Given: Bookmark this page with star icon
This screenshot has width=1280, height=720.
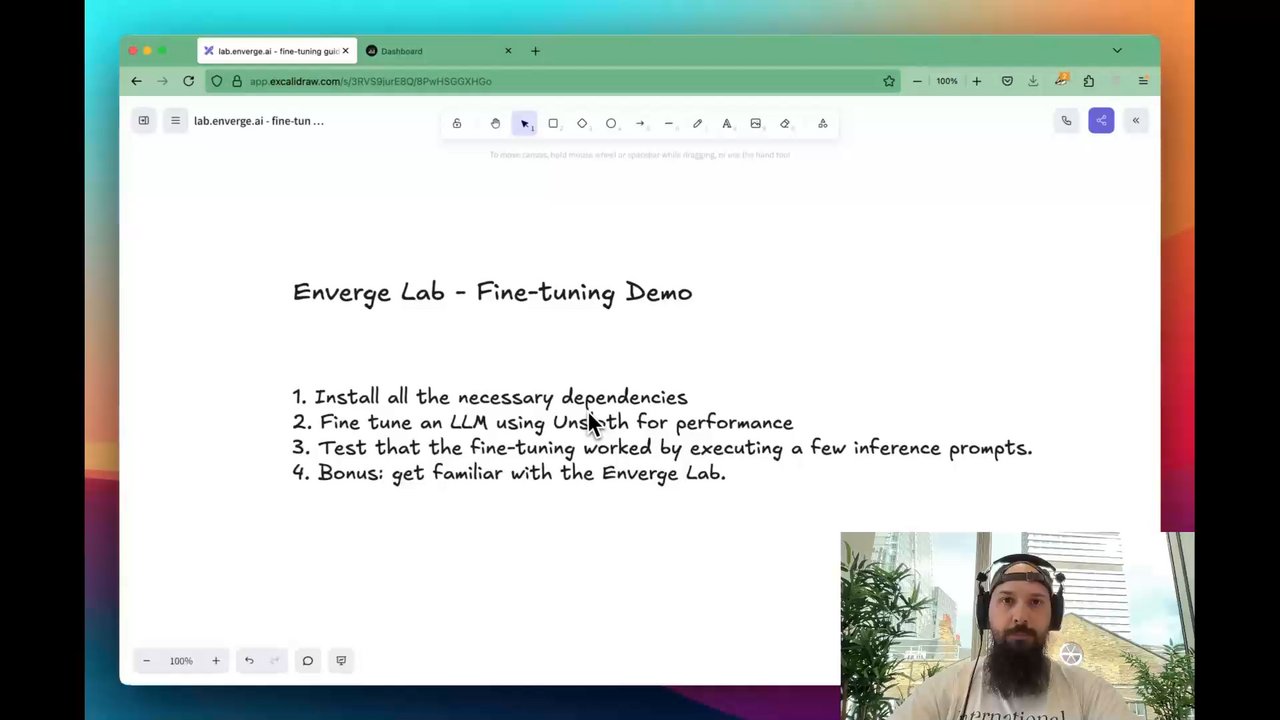Looking at the screenshot, I should pos(889,81).
